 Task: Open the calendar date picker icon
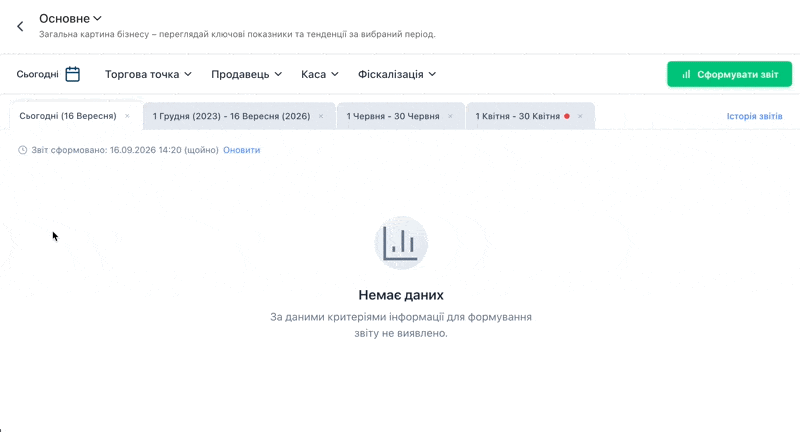pyautogui.click(x=72, y=74)
